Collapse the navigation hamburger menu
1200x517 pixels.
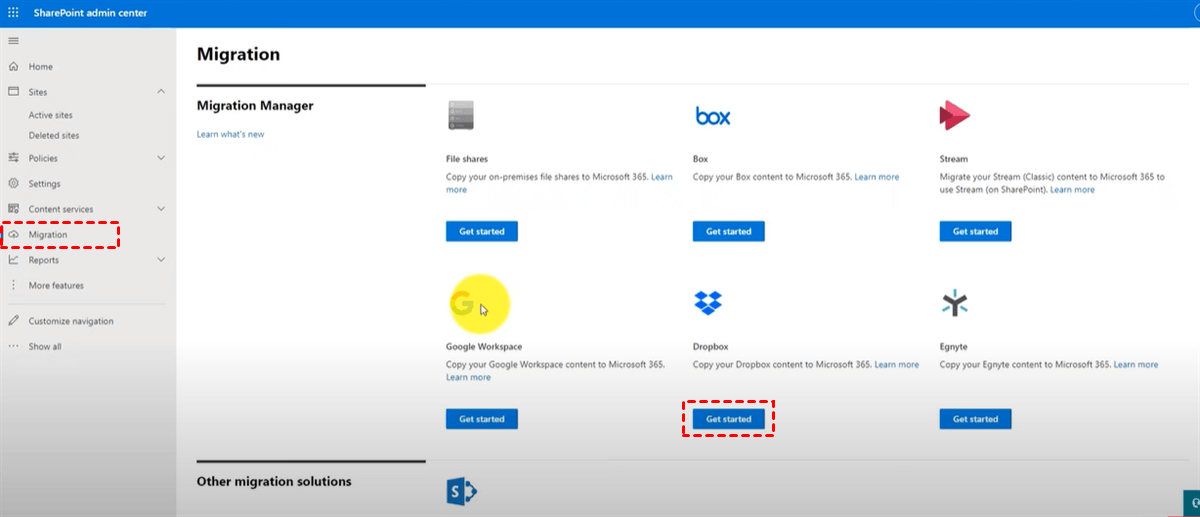[x=14, y=41]
